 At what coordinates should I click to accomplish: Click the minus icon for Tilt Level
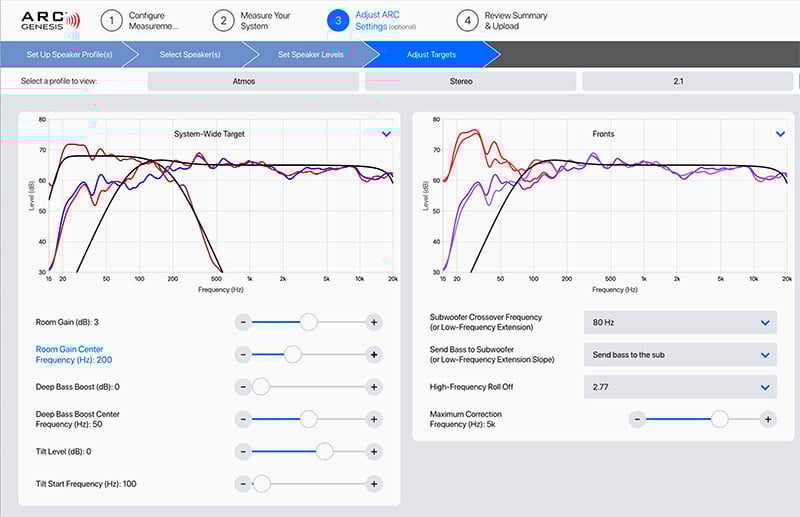point(243,451)
